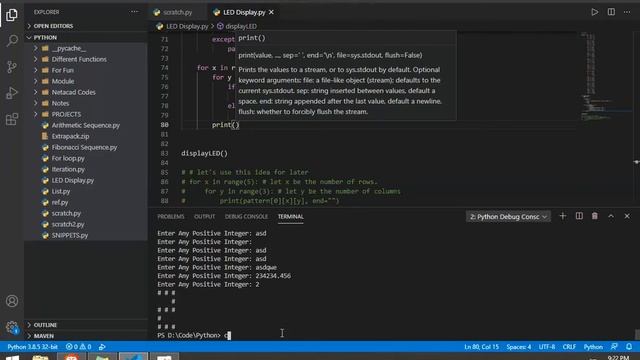The height and width of the screenshot is (360, 640).
Task: Click errors and warnings count in status bar
Action: click(x=78, y=347)
